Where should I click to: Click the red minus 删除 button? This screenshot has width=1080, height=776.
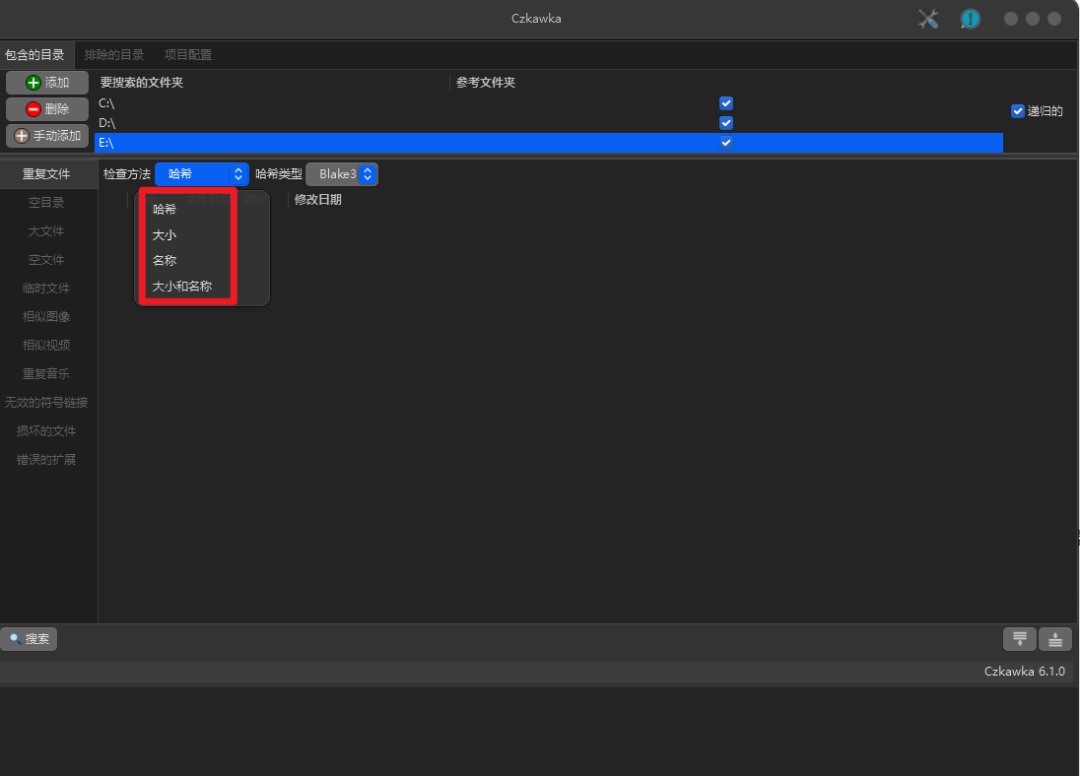(x=48, y=109)
